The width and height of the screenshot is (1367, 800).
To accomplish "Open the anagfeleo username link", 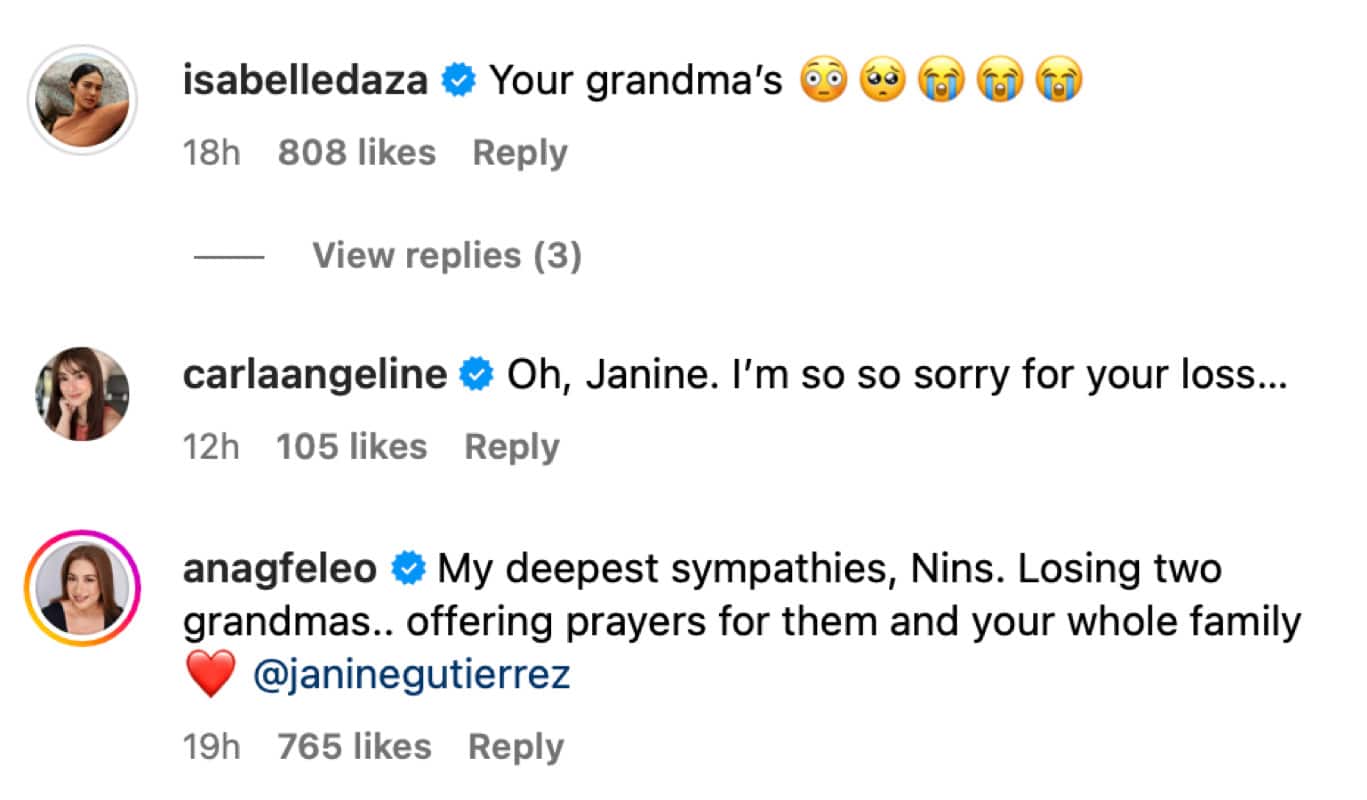I will point(280,569).
